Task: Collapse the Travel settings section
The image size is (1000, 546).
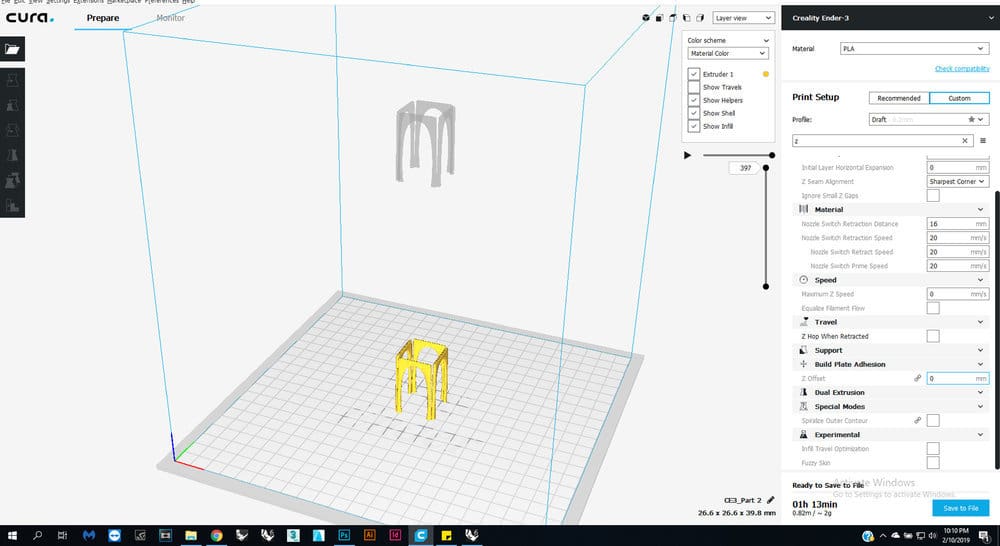Action: click(890, 322)
